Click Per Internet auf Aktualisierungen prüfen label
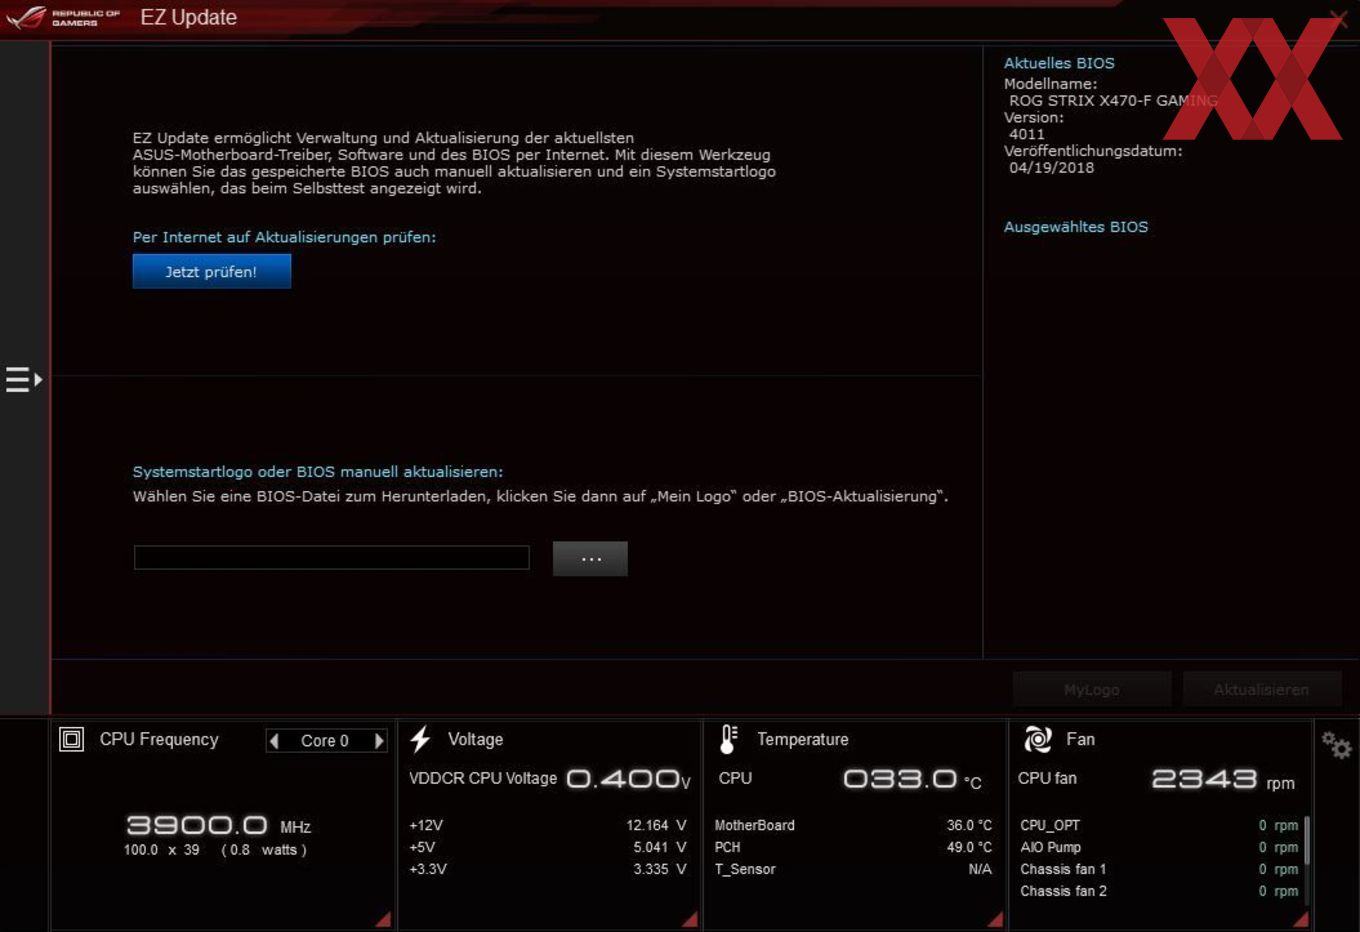 click(284, 237)
